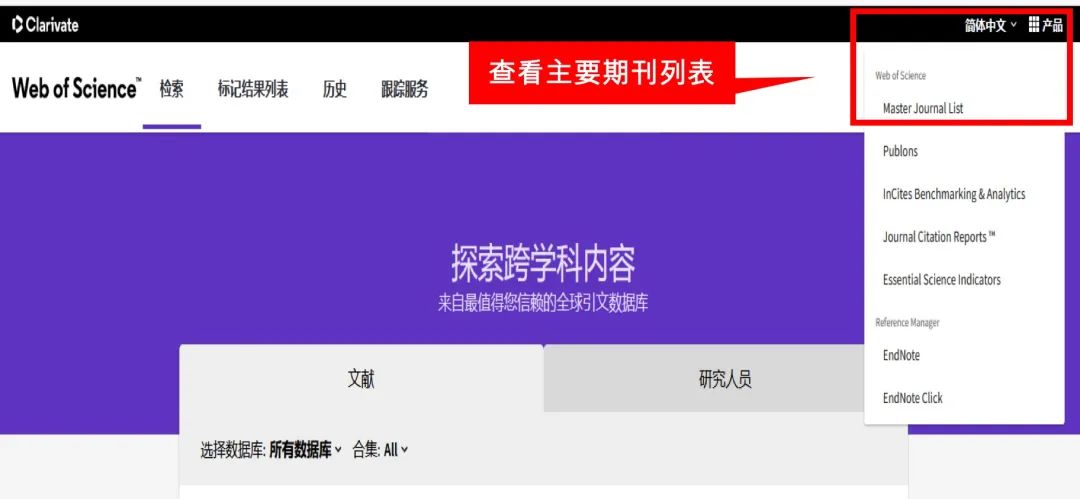Launch EndNote from Reference Manager
Screen dimensions: 1080x499
[x=901, y=355]
